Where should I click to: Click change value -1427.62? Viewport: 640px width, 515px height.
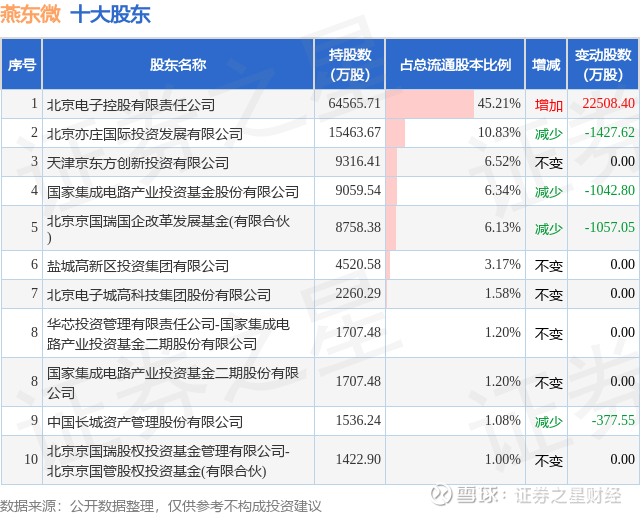coord(609,133)
